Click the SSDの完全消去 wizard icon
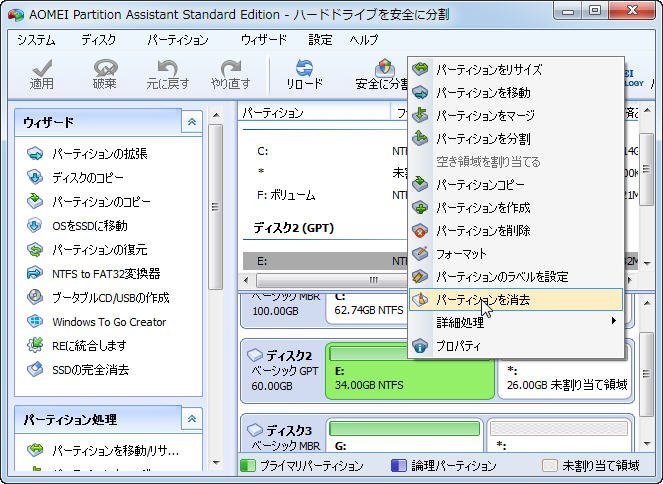The height and width of the screenshot is (484, 663). point(35,369)
